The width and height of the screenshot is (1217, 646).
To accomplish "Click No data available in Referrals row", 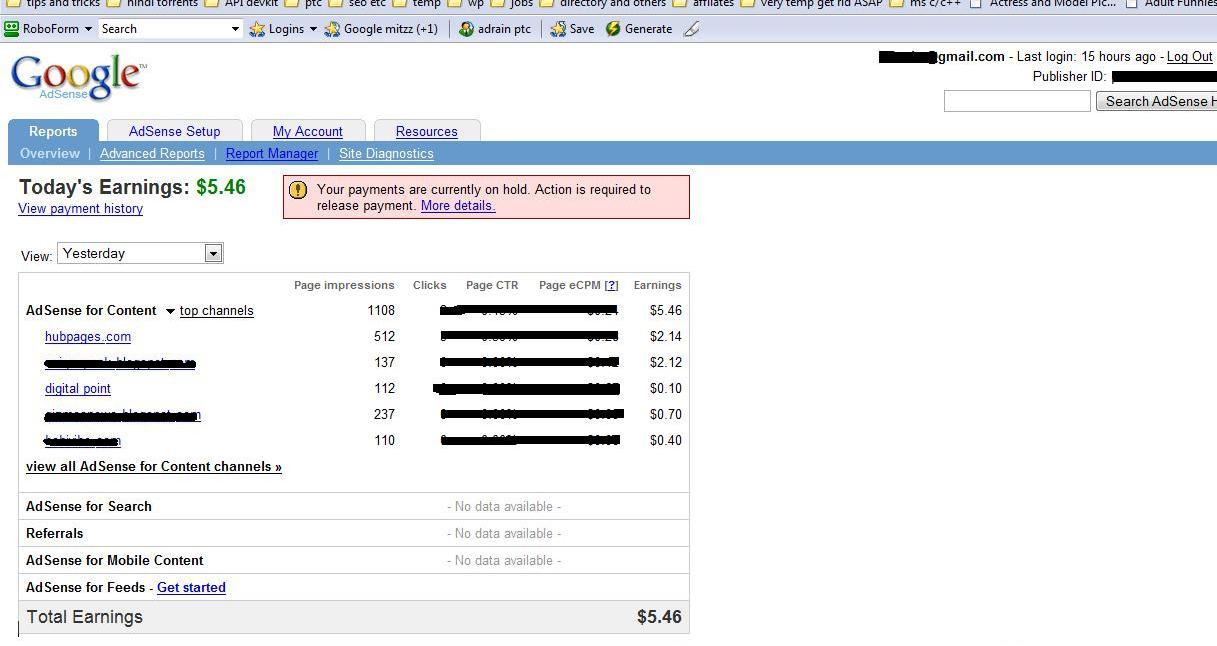I will [x=504, y=534].
